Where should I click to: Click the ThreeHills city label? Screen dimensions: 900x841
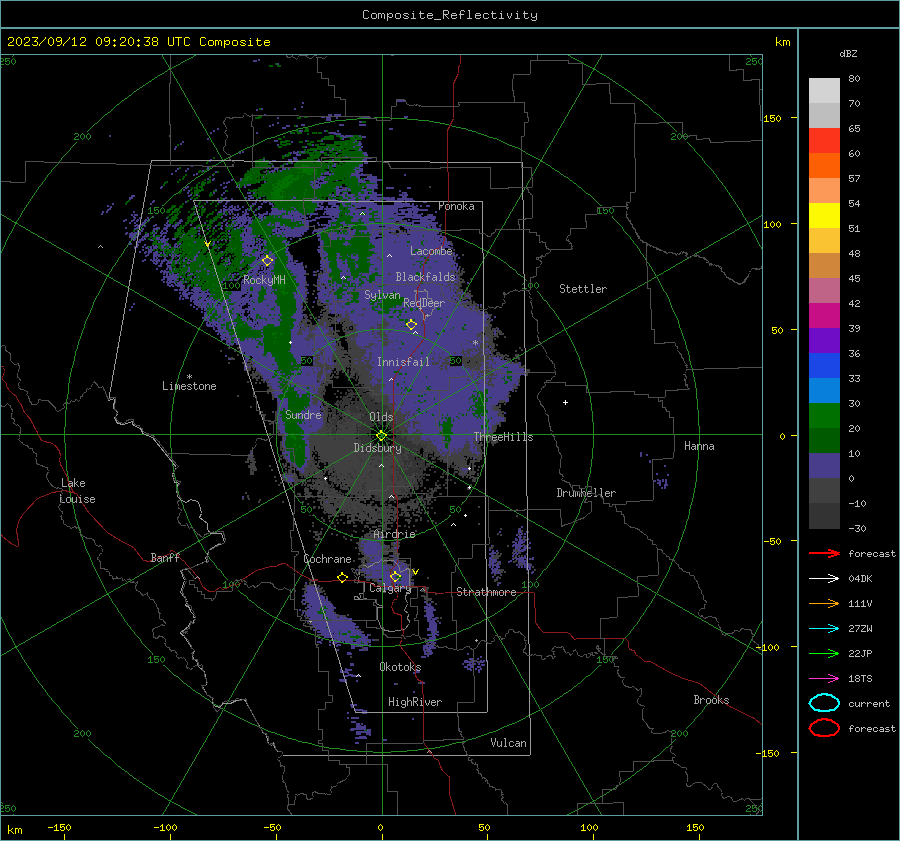[x=503, y=437]
